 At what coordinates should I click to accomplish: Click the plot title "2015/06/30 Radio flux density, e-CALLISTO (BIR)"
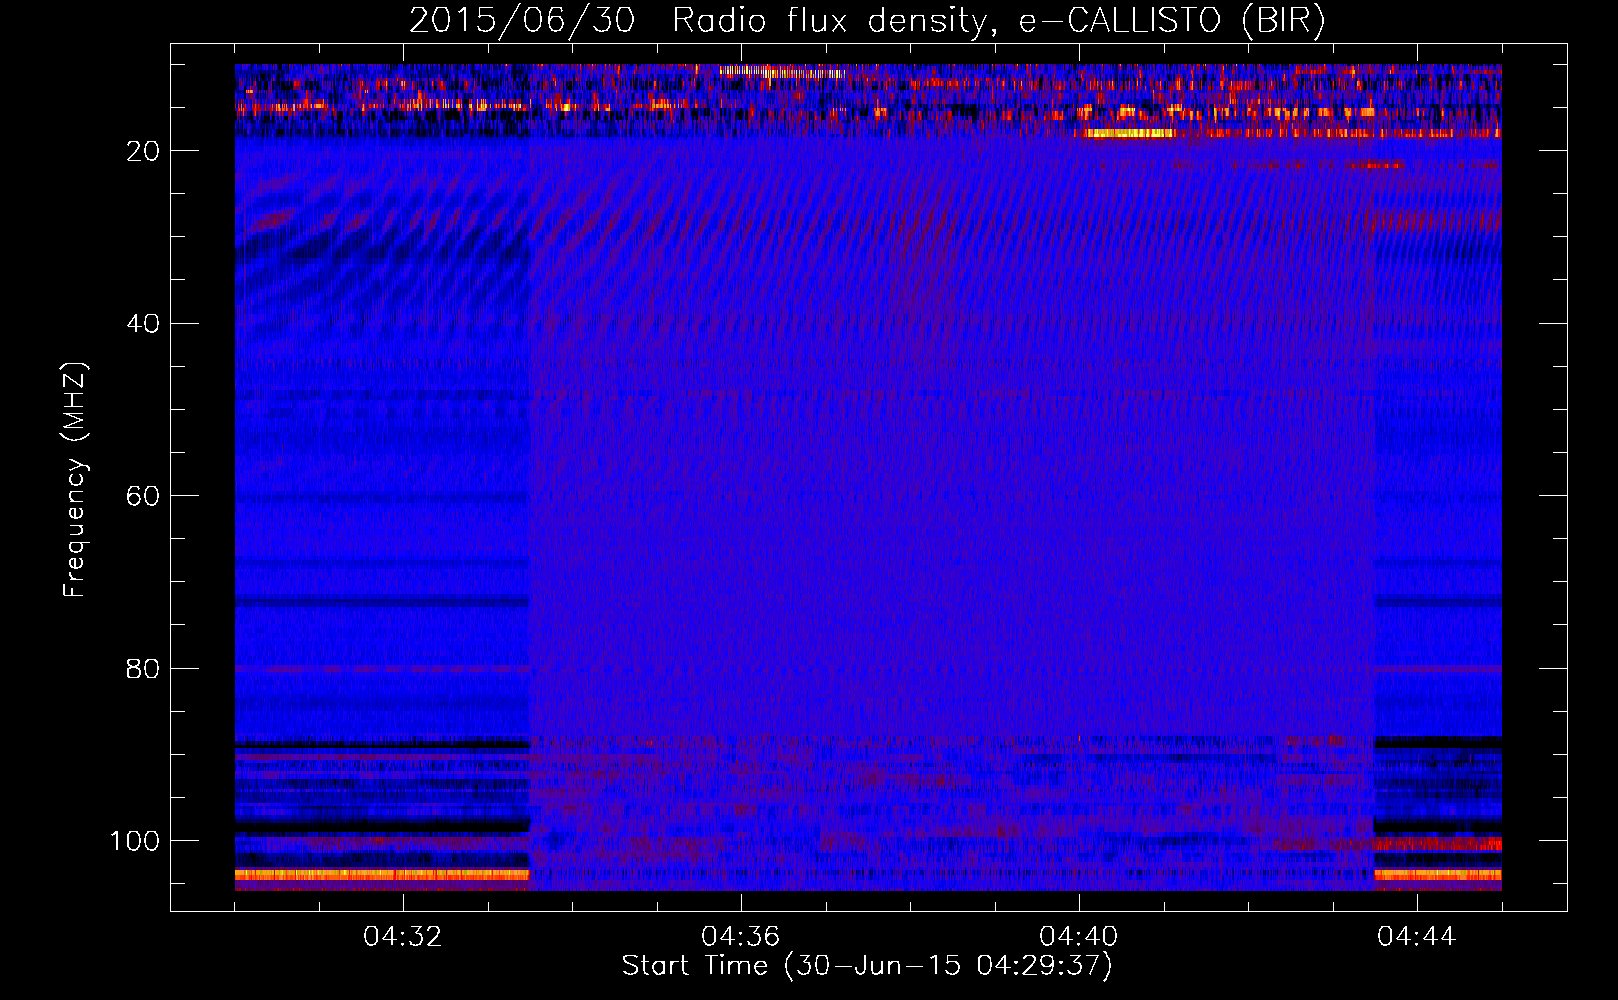click(867, 20)
